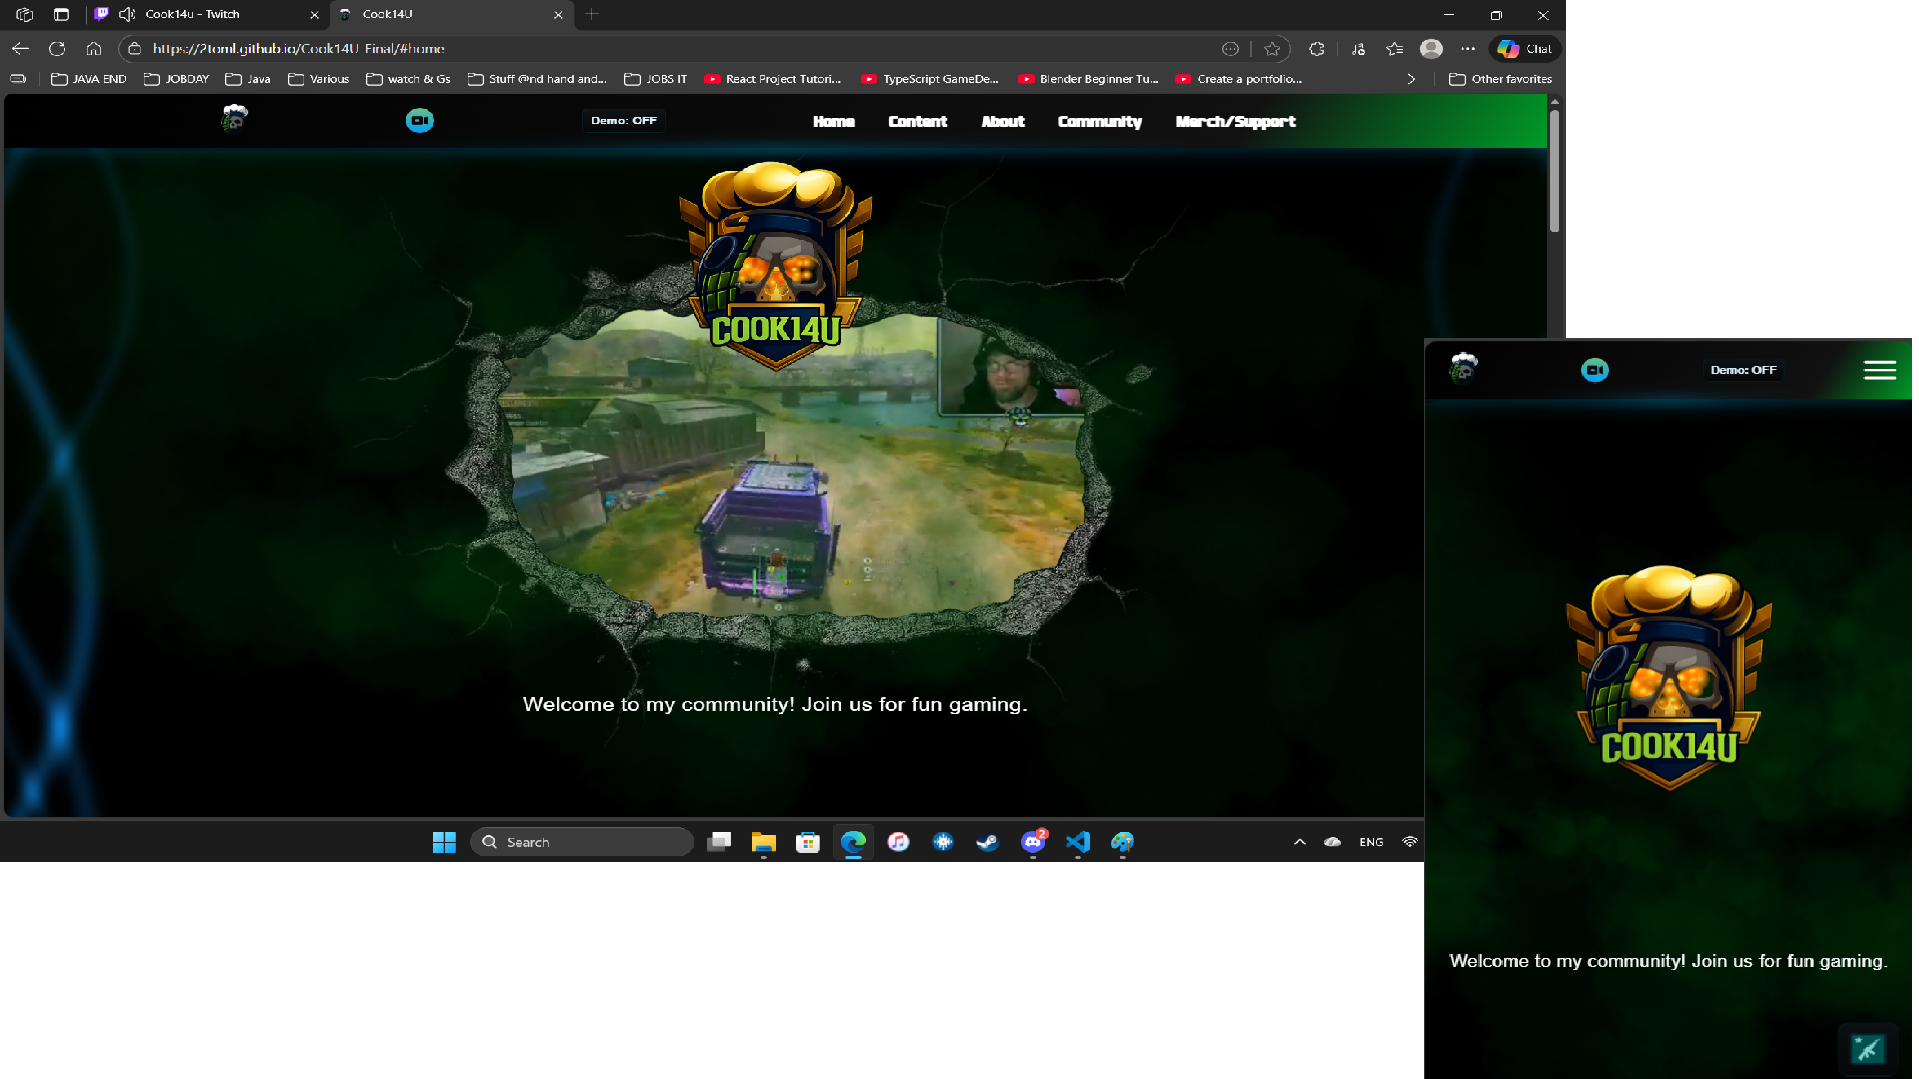Open Copilot Chat button in Edge
This screenshot has width=1919, height=1079.
pyautogui.click(x=1524, y=48)
